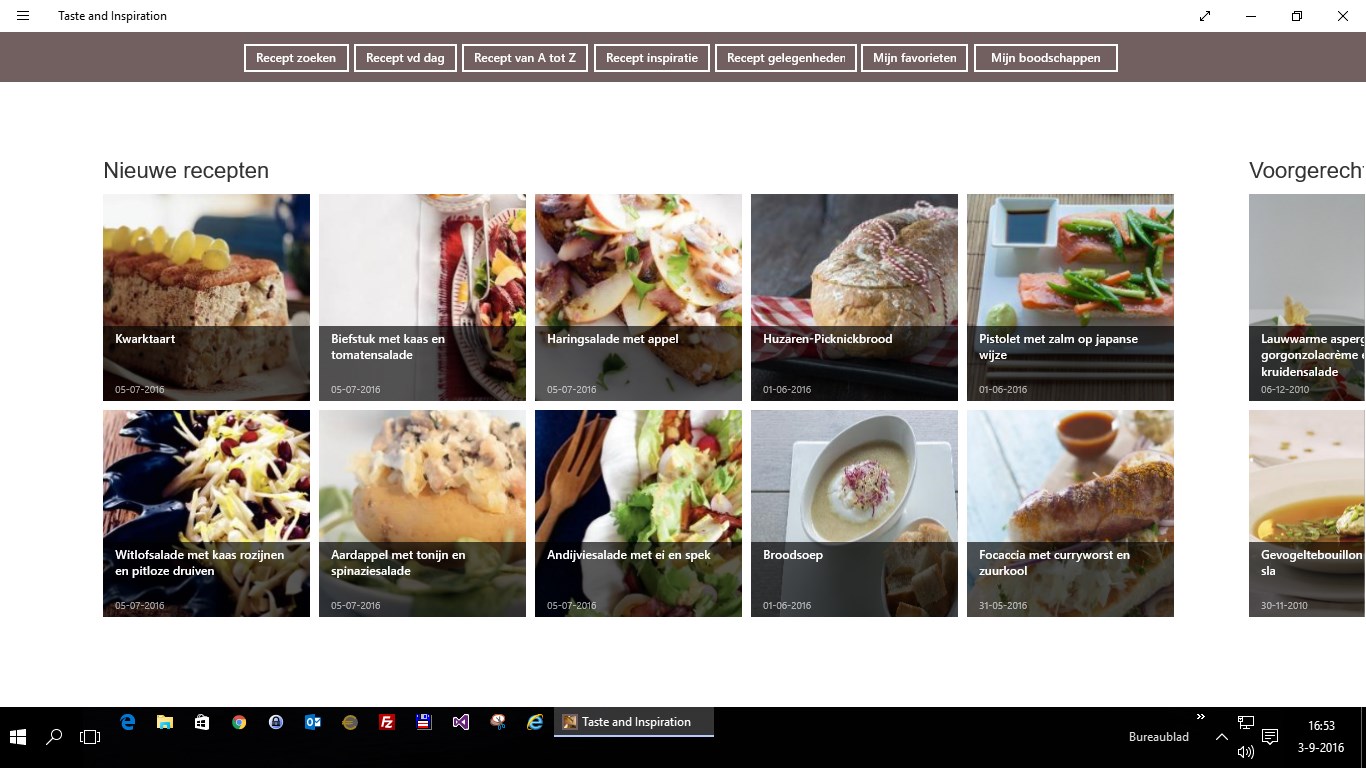This screenshot has height=768, width=1366.
Task: Open Aardappel met tonijn en spinaziesalade
Action: coord(422,513)
